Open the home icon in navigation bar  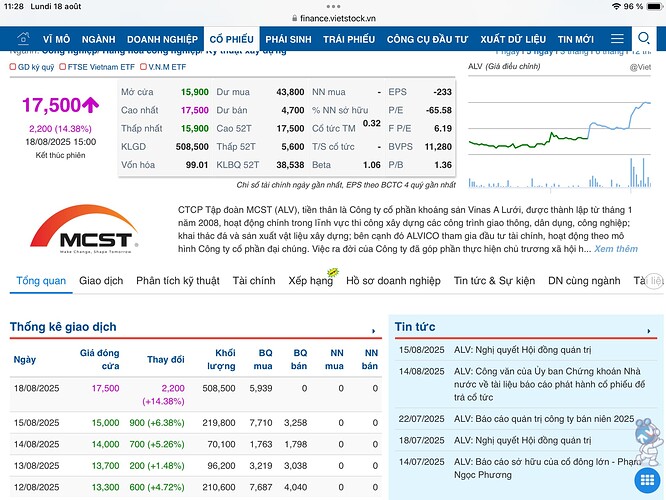(23, 39)
